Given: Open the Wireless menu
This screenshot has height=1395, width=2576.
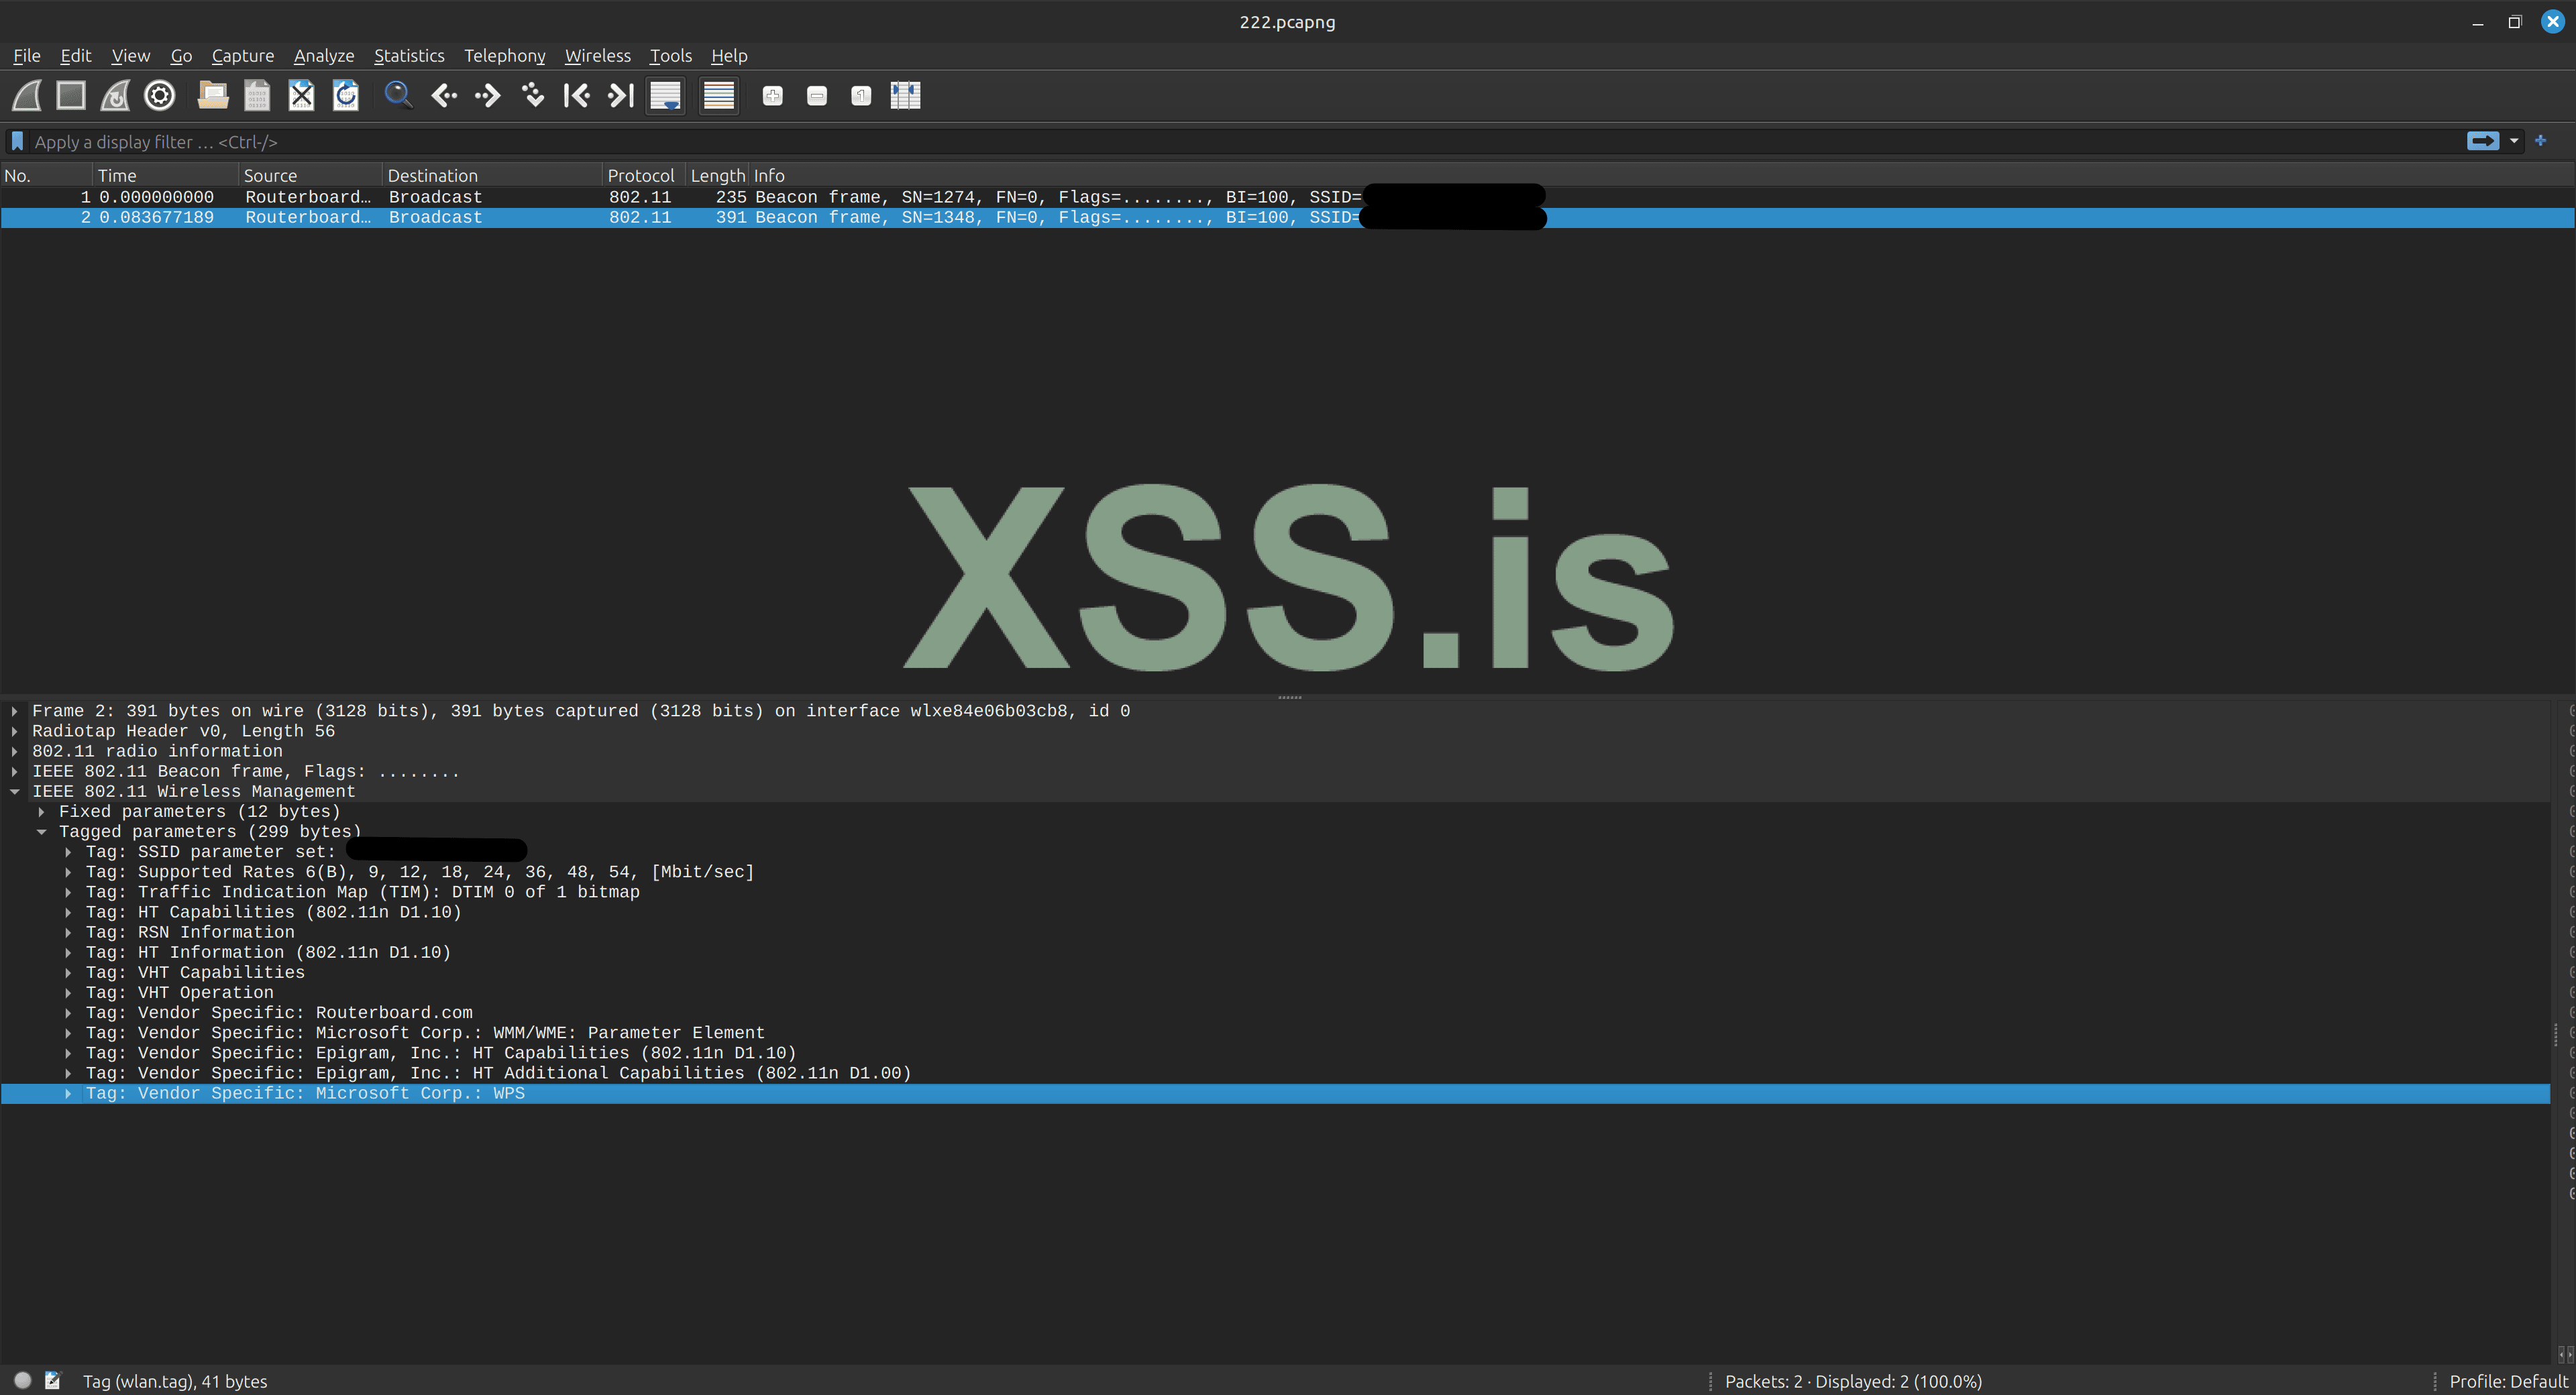Looking at the screenshot, I should [597, 56].
